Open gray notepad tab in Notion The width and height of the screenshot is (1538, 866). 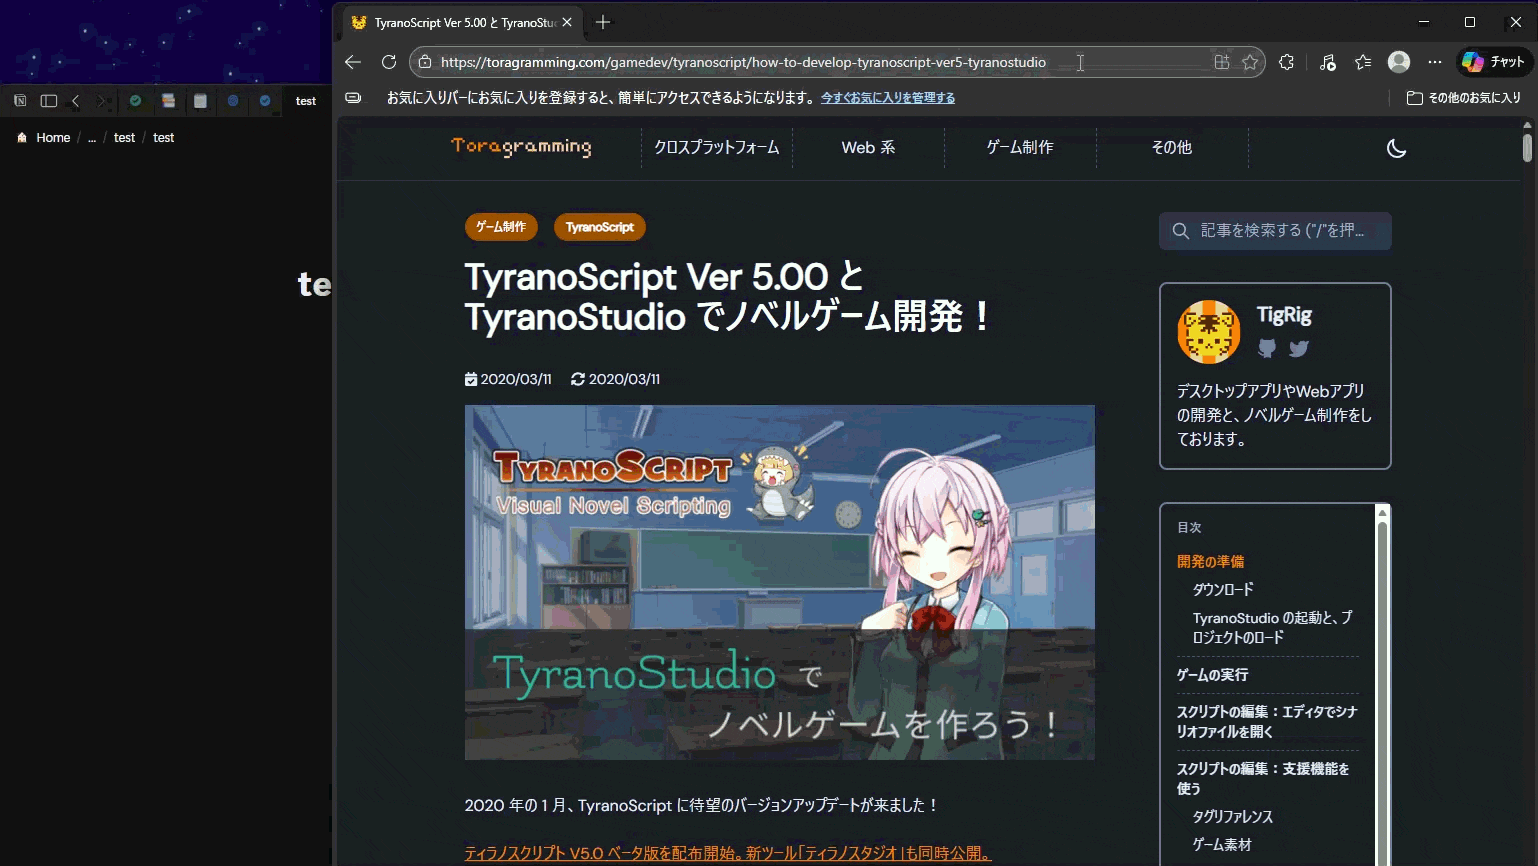[200, 101]
